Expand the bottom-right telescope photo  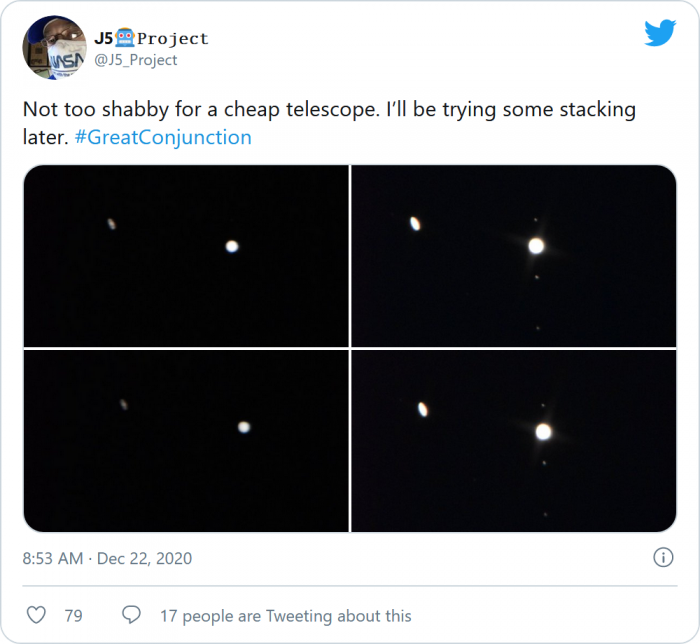(514, 441)
